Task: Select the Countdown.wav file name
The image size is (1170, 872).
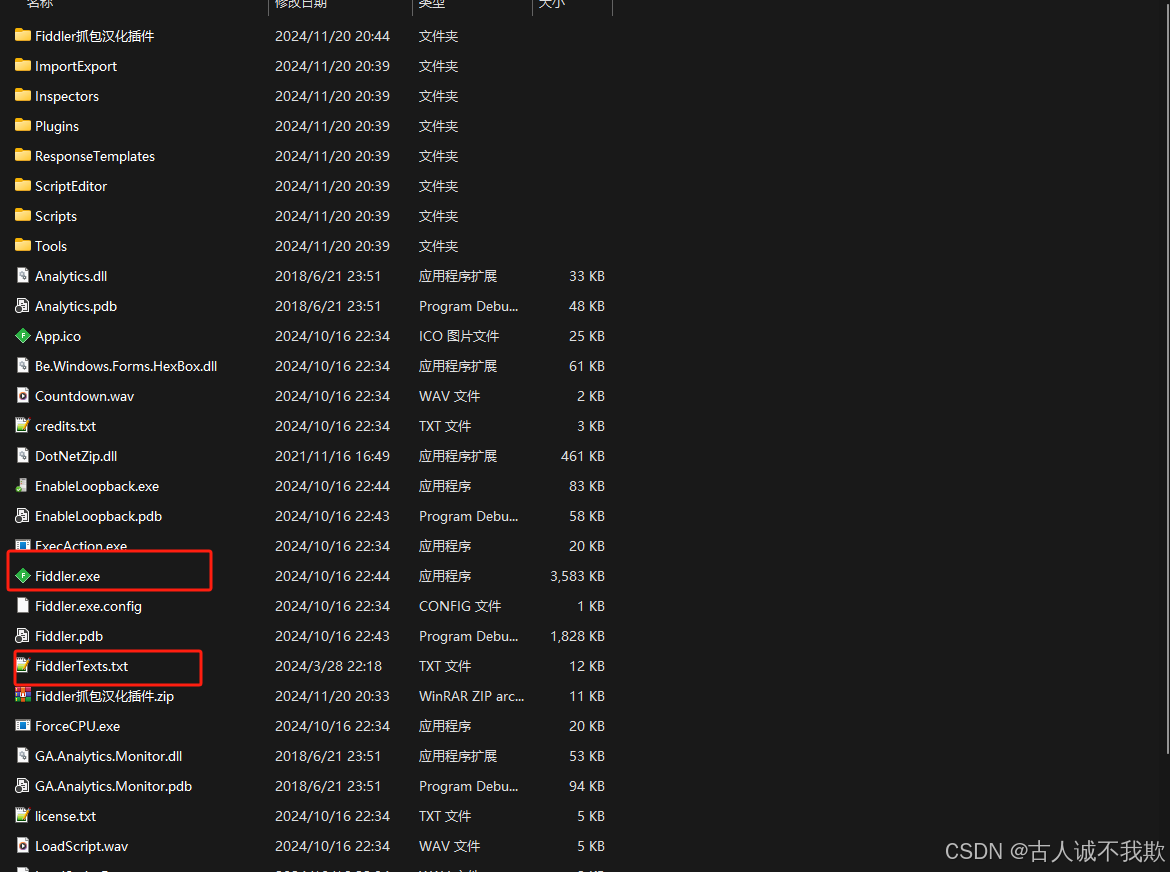Action: 84,396
